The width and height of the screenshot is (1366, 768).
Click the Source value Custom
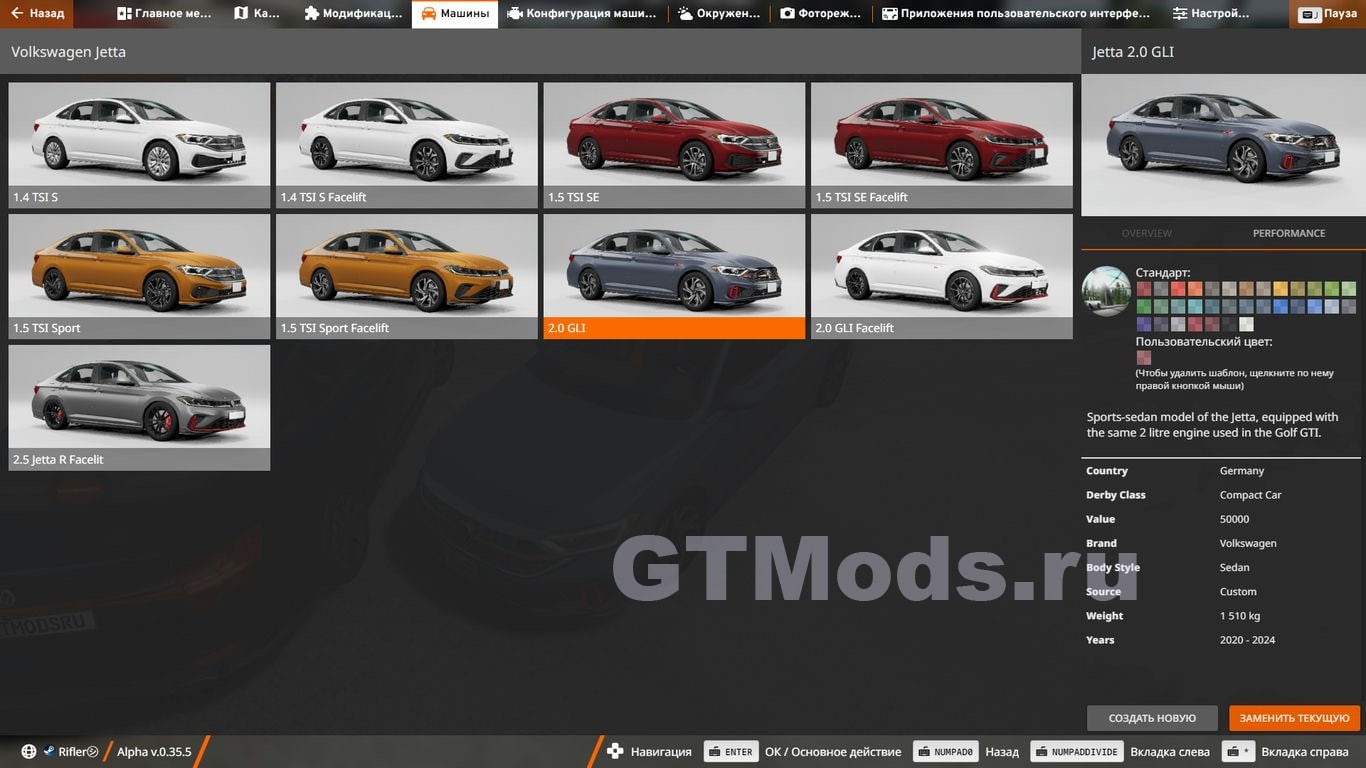point(1238,592)
